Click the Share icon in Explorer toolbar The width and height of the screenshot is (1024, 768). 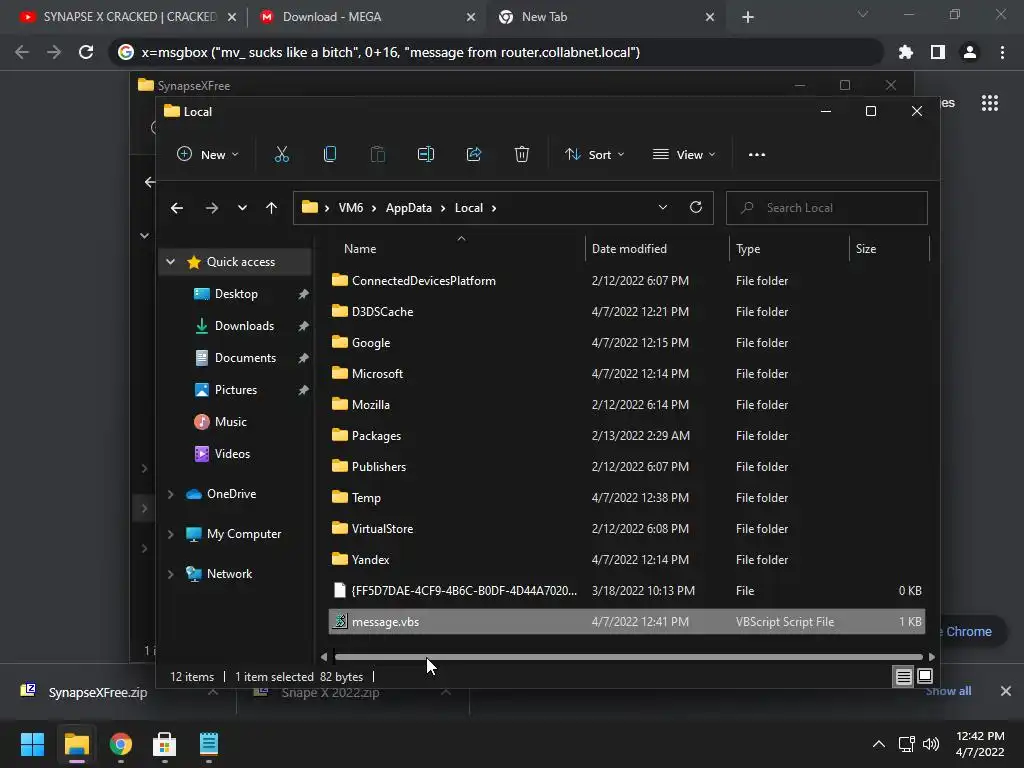click(x=473, y=155)
